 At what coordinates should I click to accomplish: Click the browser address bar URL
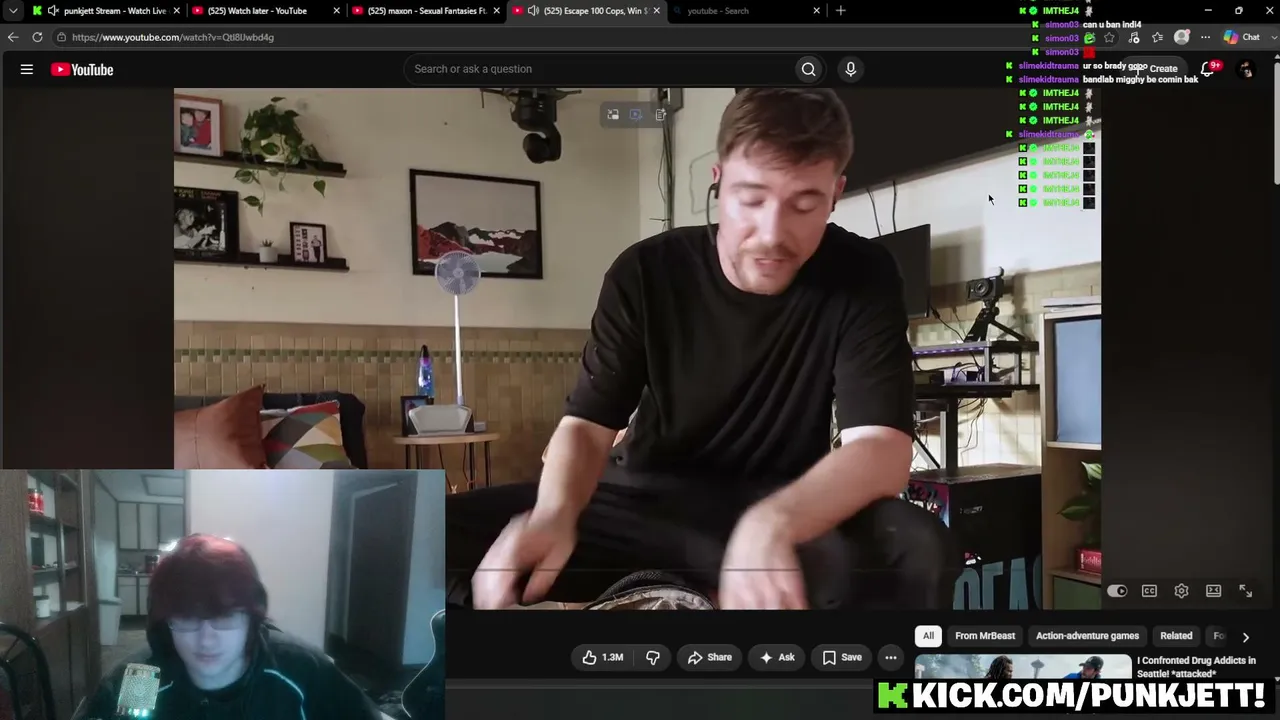coord(173,37)
